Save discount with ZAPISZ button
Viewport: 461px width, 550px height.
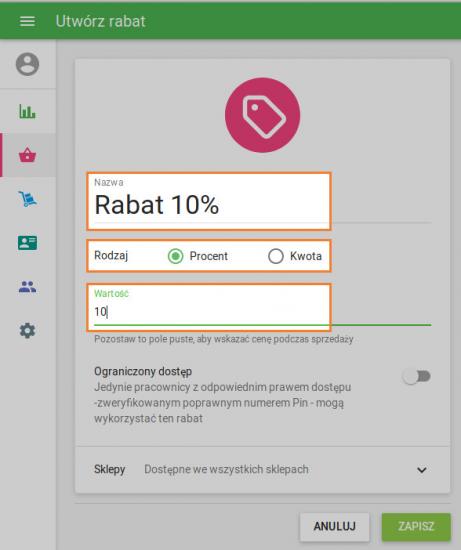coord(416,526)
